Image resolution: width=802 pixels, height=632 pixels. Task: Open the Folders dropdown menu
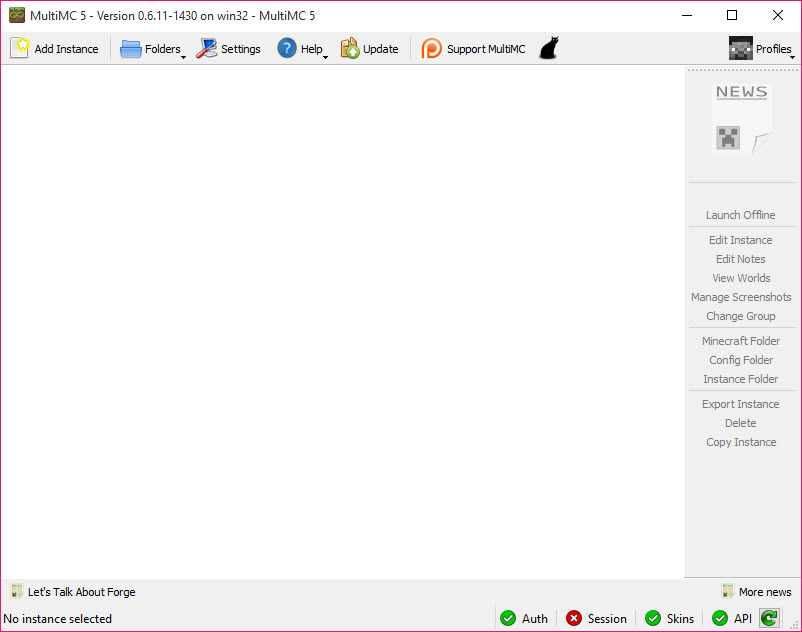[153, 49]
